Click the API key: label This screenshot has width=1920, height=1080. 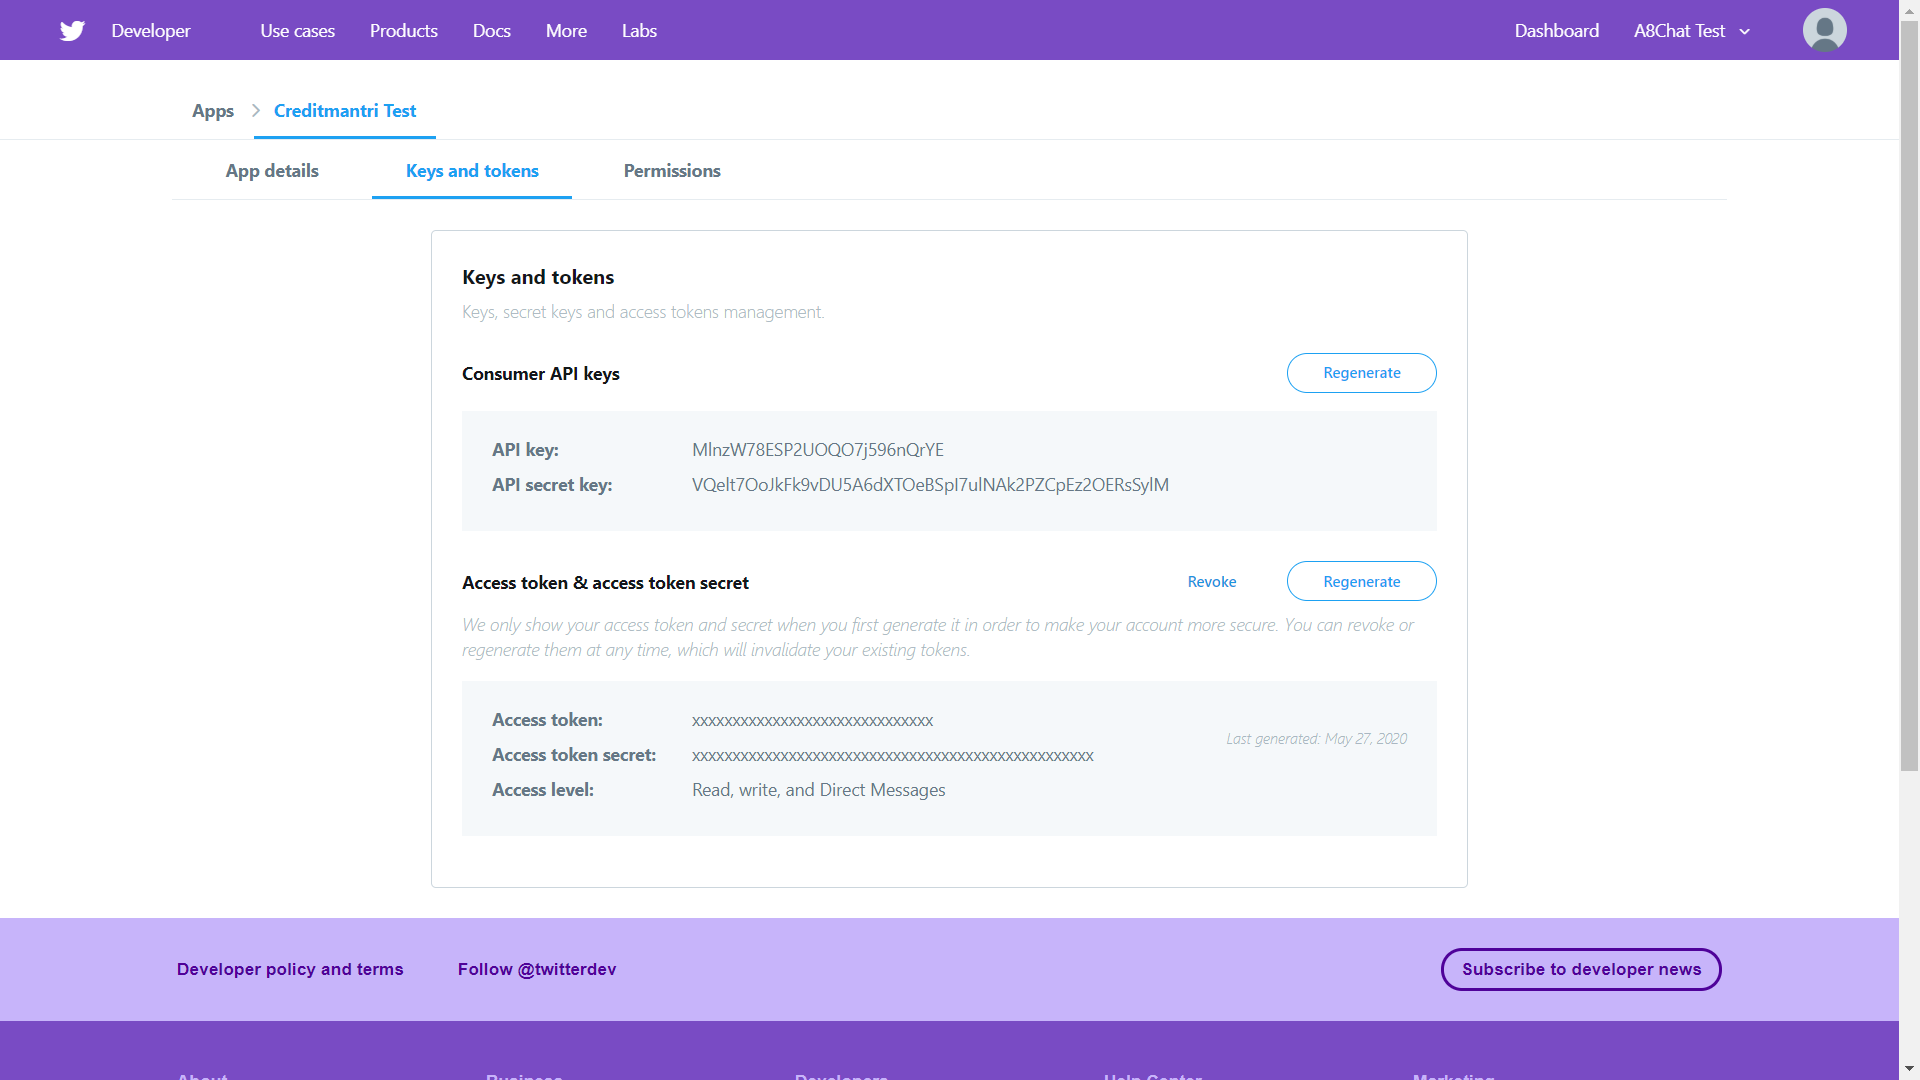pos(525,450)
